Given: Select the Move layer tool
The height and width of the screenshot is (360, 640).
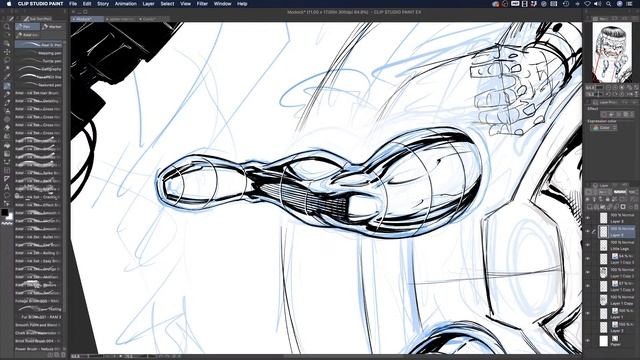Looking at the screenshot, I should (x=7, y=52).
